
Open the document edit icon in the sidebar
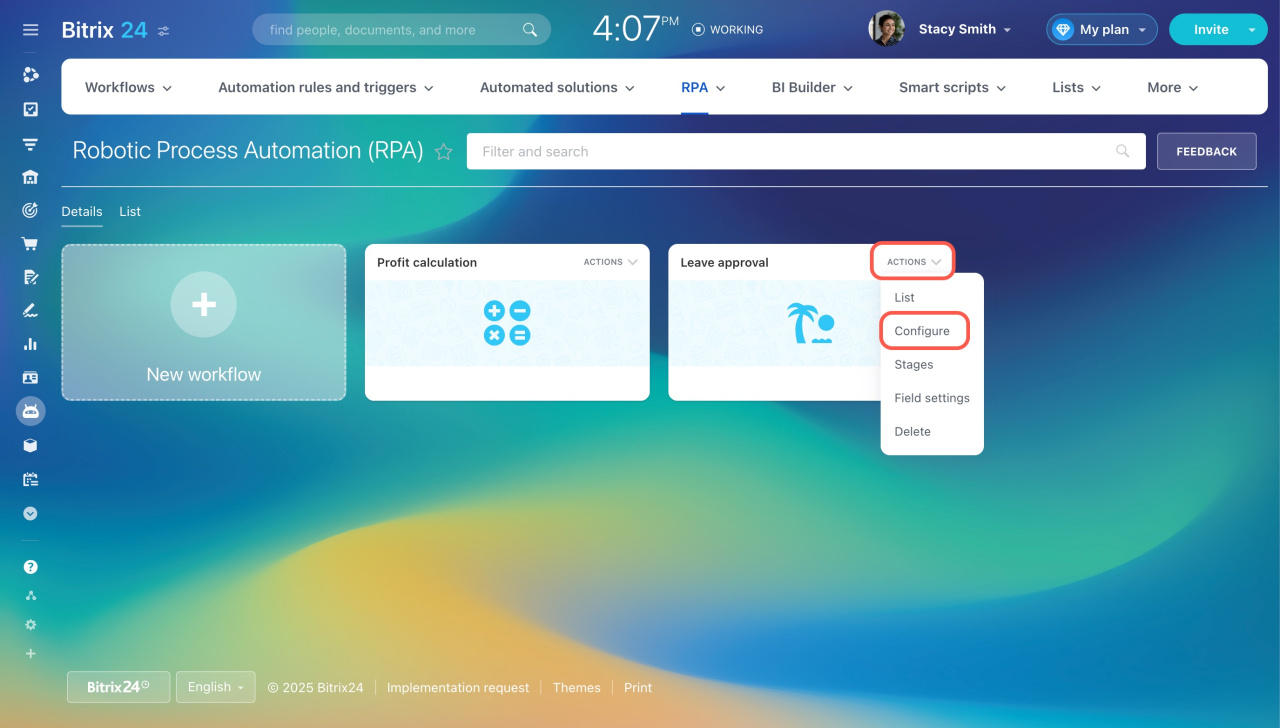[30, 277]
